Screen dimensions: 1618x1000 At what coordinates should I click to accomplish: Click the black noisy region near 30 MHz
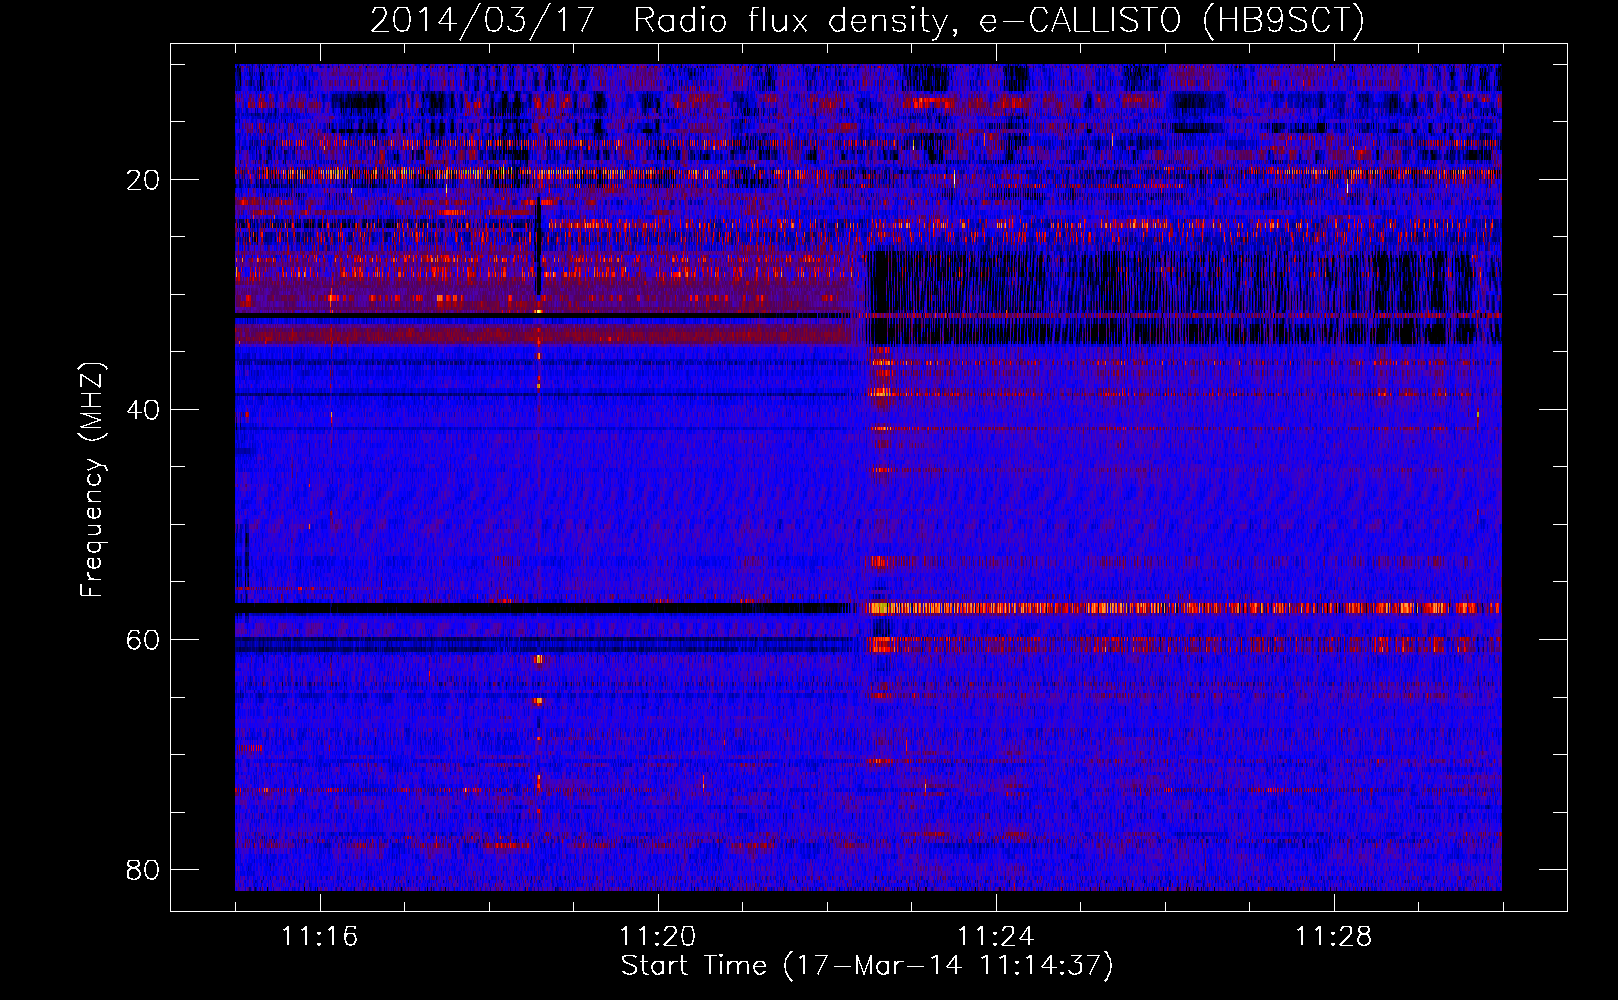pos(1183,297)
